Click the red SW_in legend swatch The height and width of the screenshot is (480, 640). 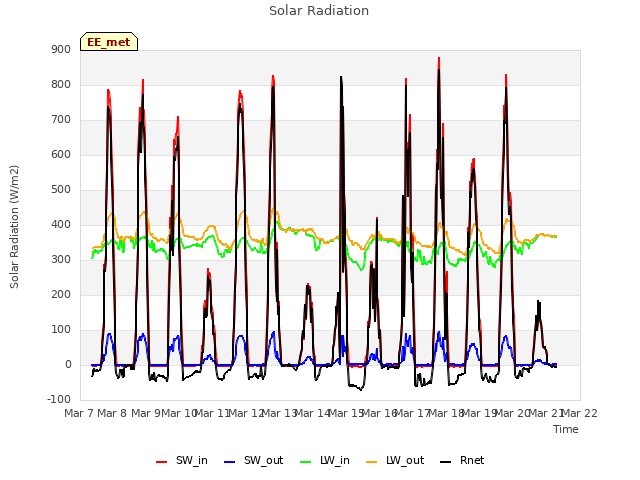[162, 462]
